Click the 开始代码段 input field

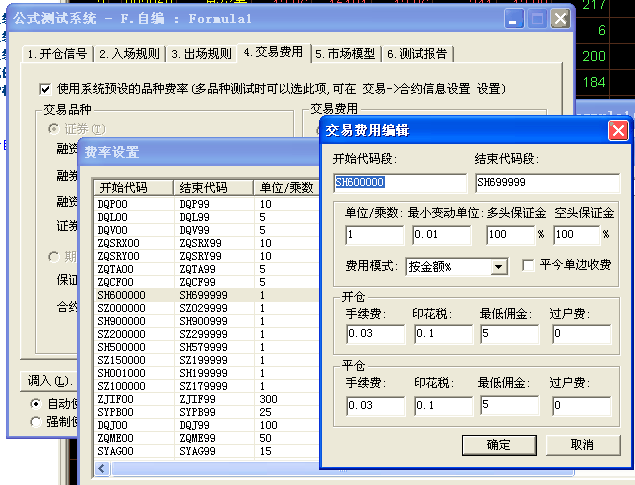399,183
